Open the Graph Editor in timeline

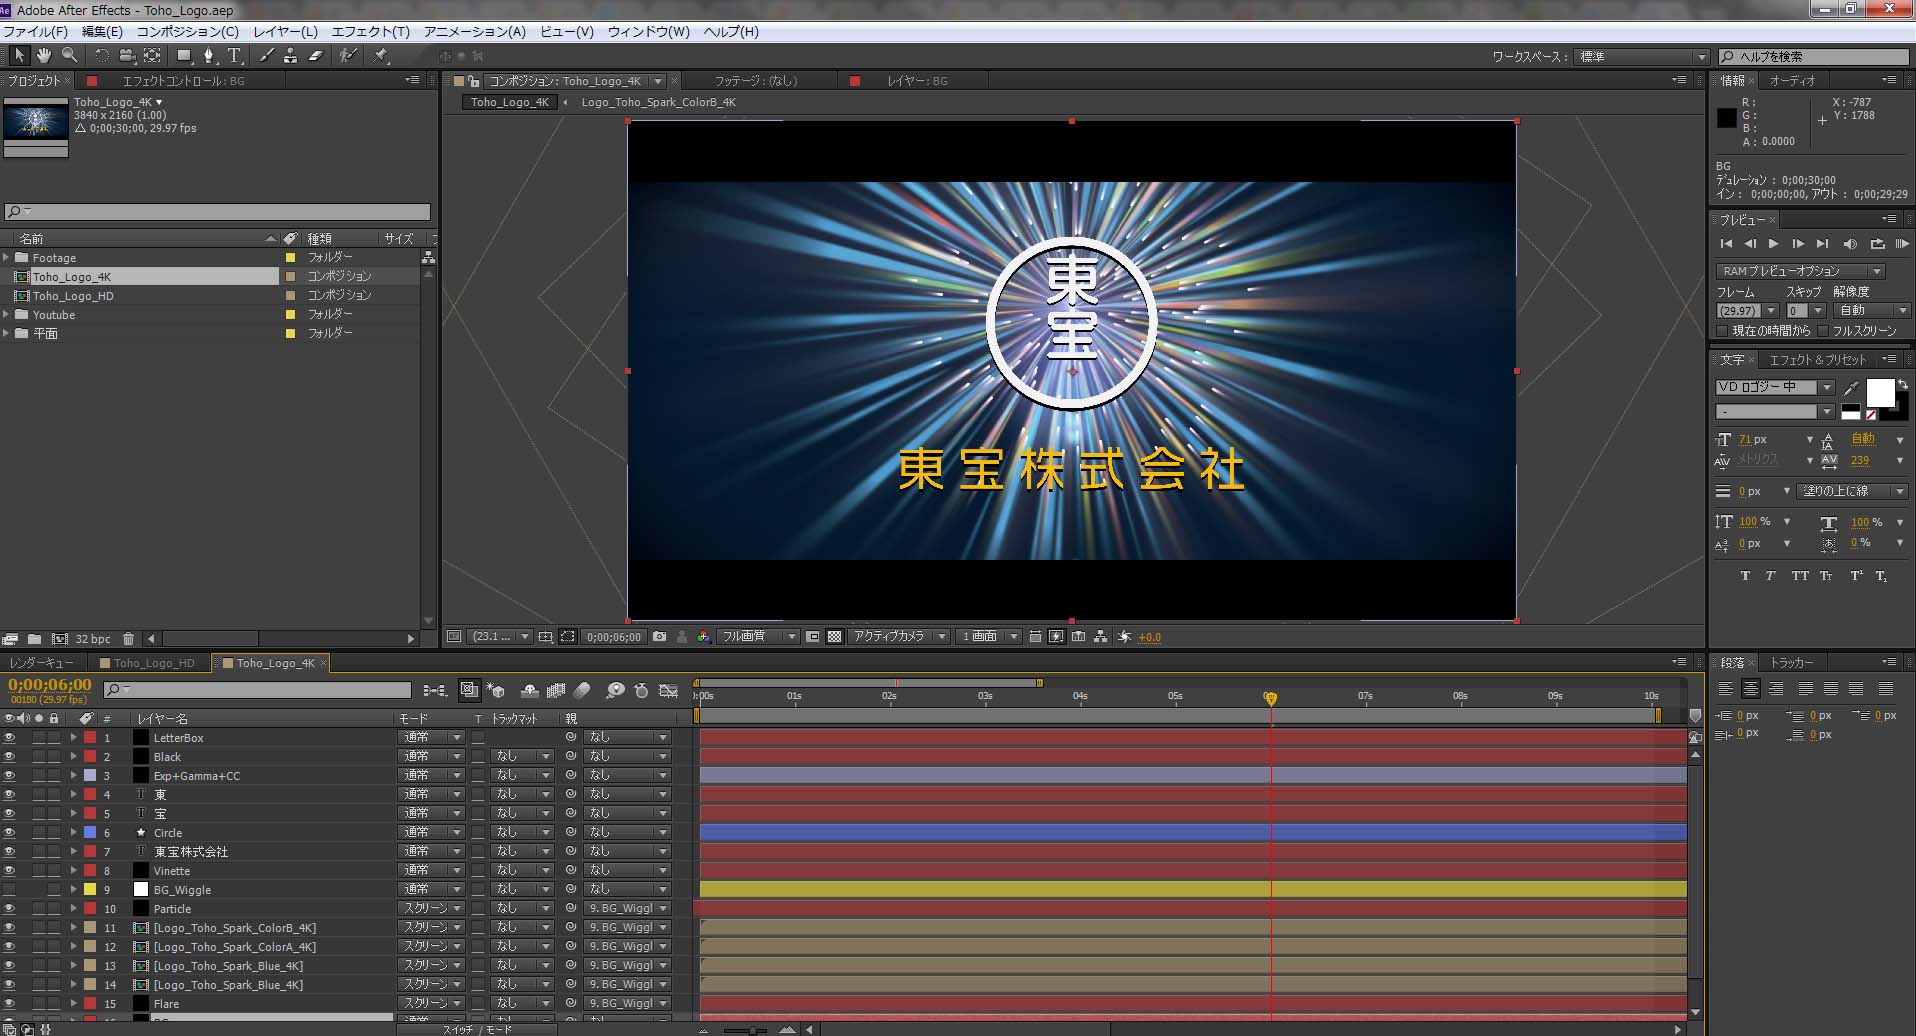click(669, 690)
